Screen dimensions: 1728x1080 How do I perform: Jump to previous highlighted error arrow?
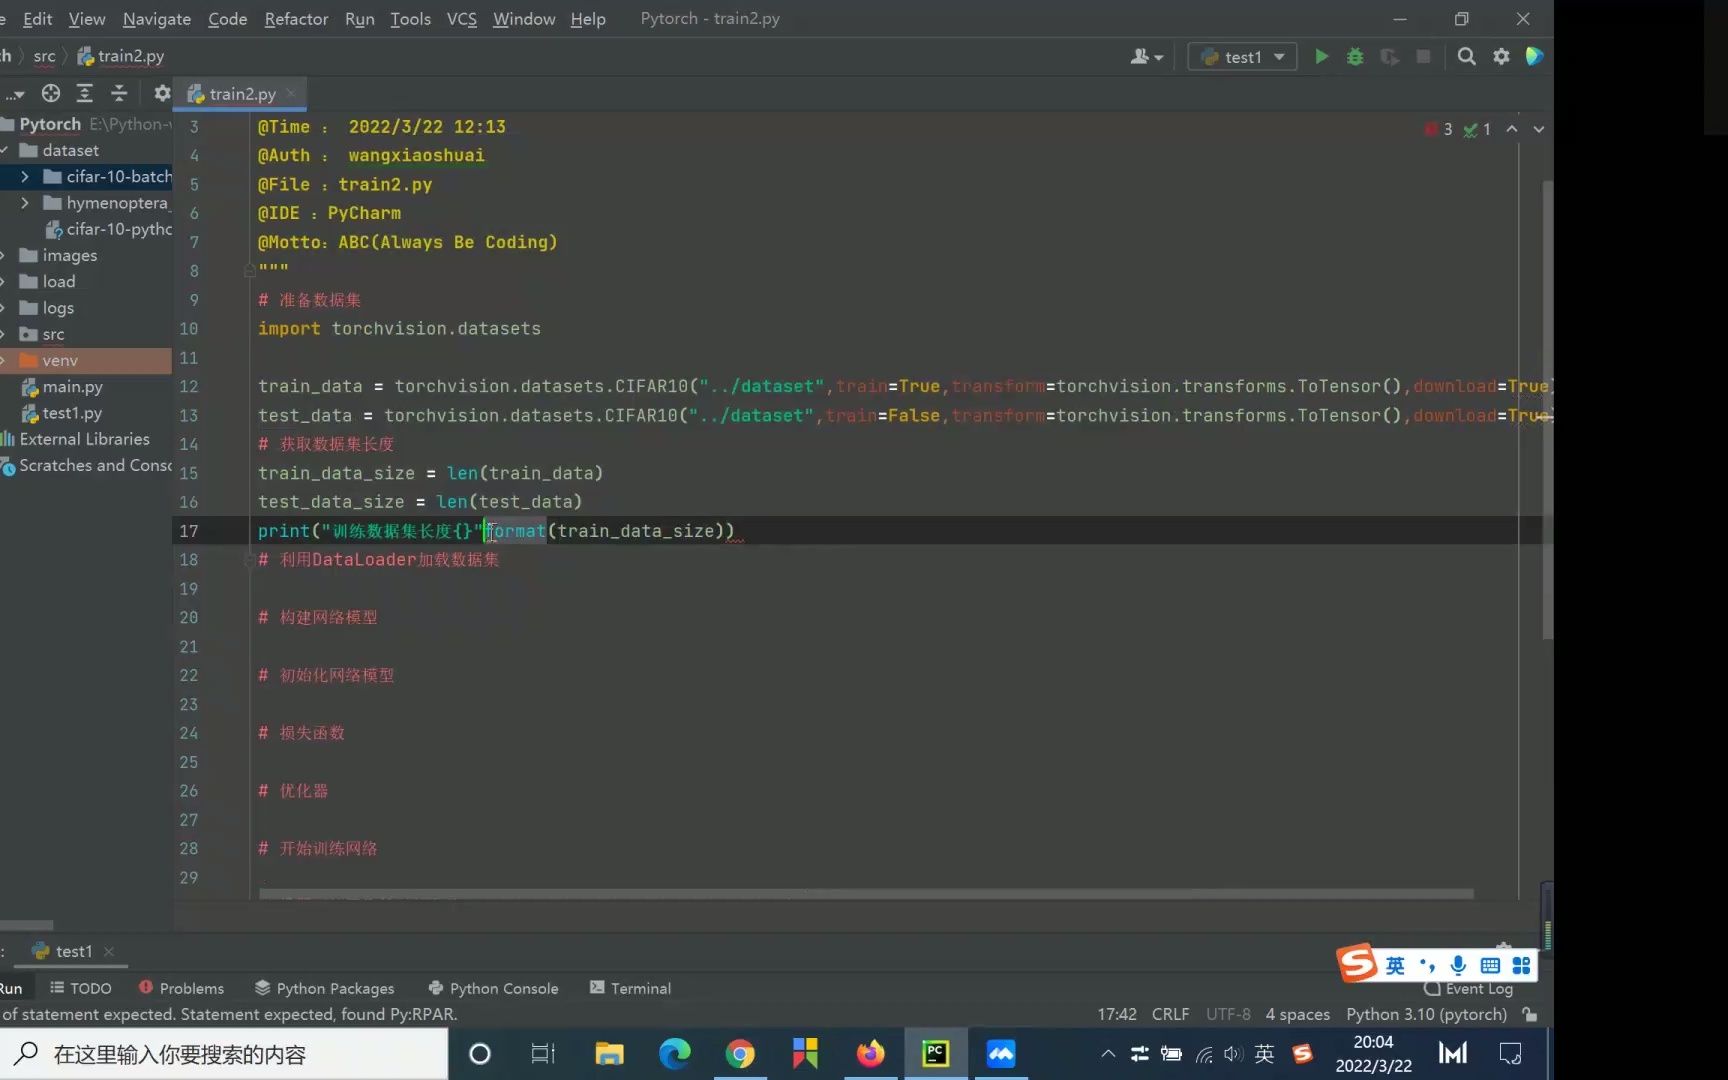pyautogui.click(x=1512, y=129)
